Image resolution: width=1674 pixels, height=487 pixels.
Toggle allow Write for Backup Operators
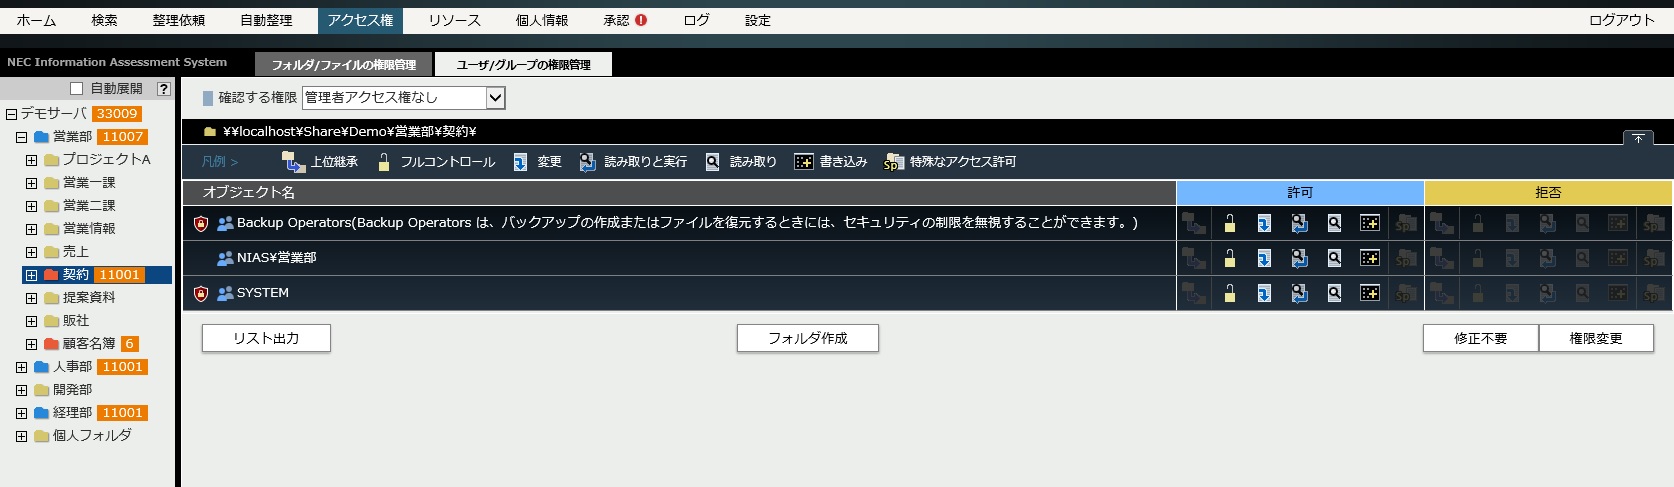pyautogui.click(x=1370, y=223)
